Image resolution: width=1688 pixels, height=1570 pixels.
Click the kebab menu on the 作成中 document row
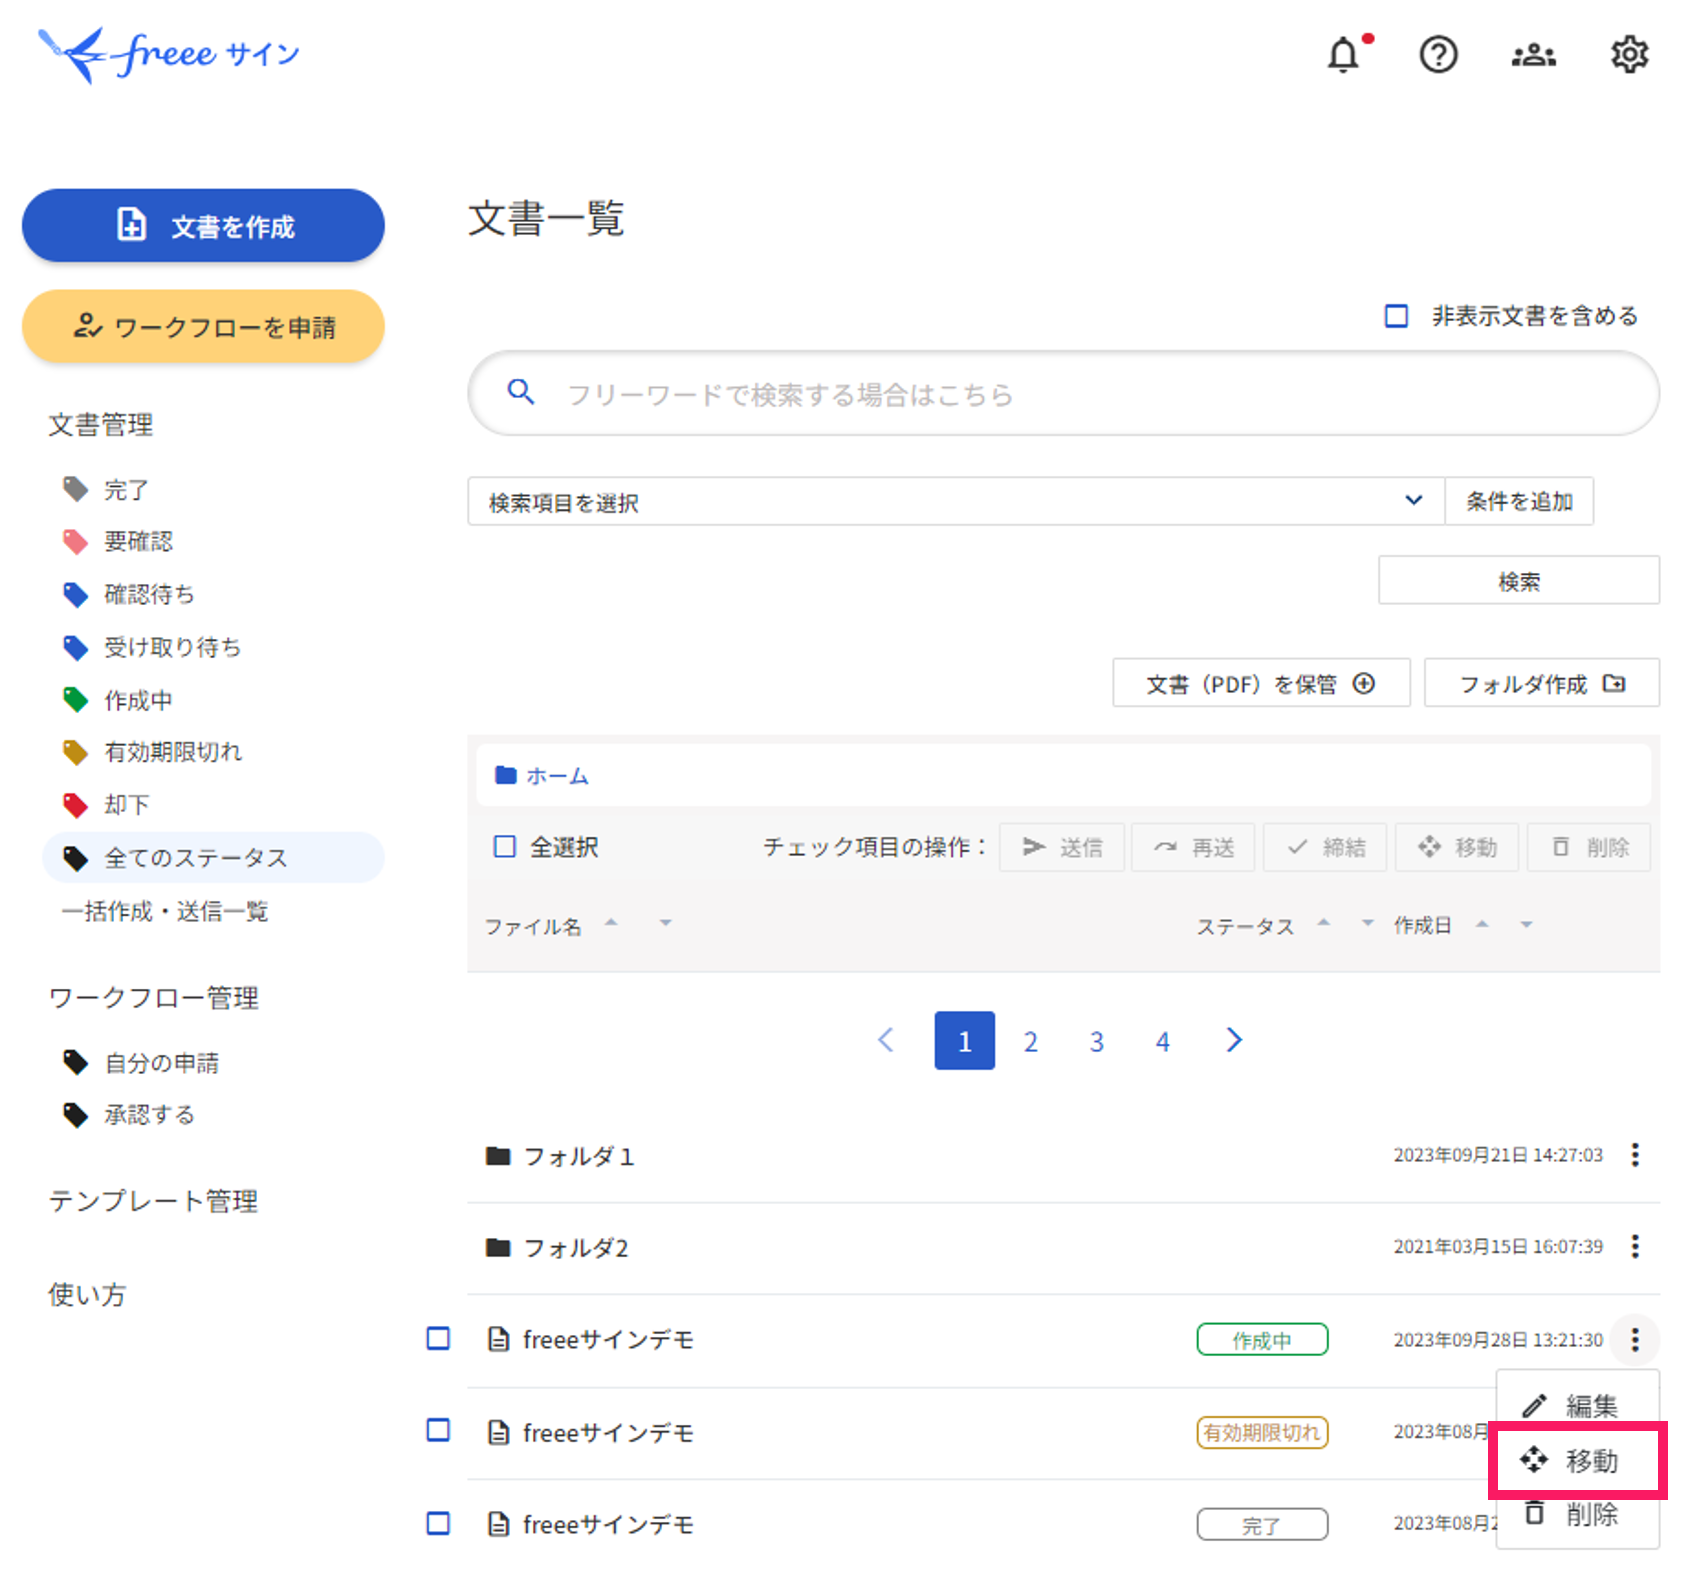click(x=1635, y=1339)
